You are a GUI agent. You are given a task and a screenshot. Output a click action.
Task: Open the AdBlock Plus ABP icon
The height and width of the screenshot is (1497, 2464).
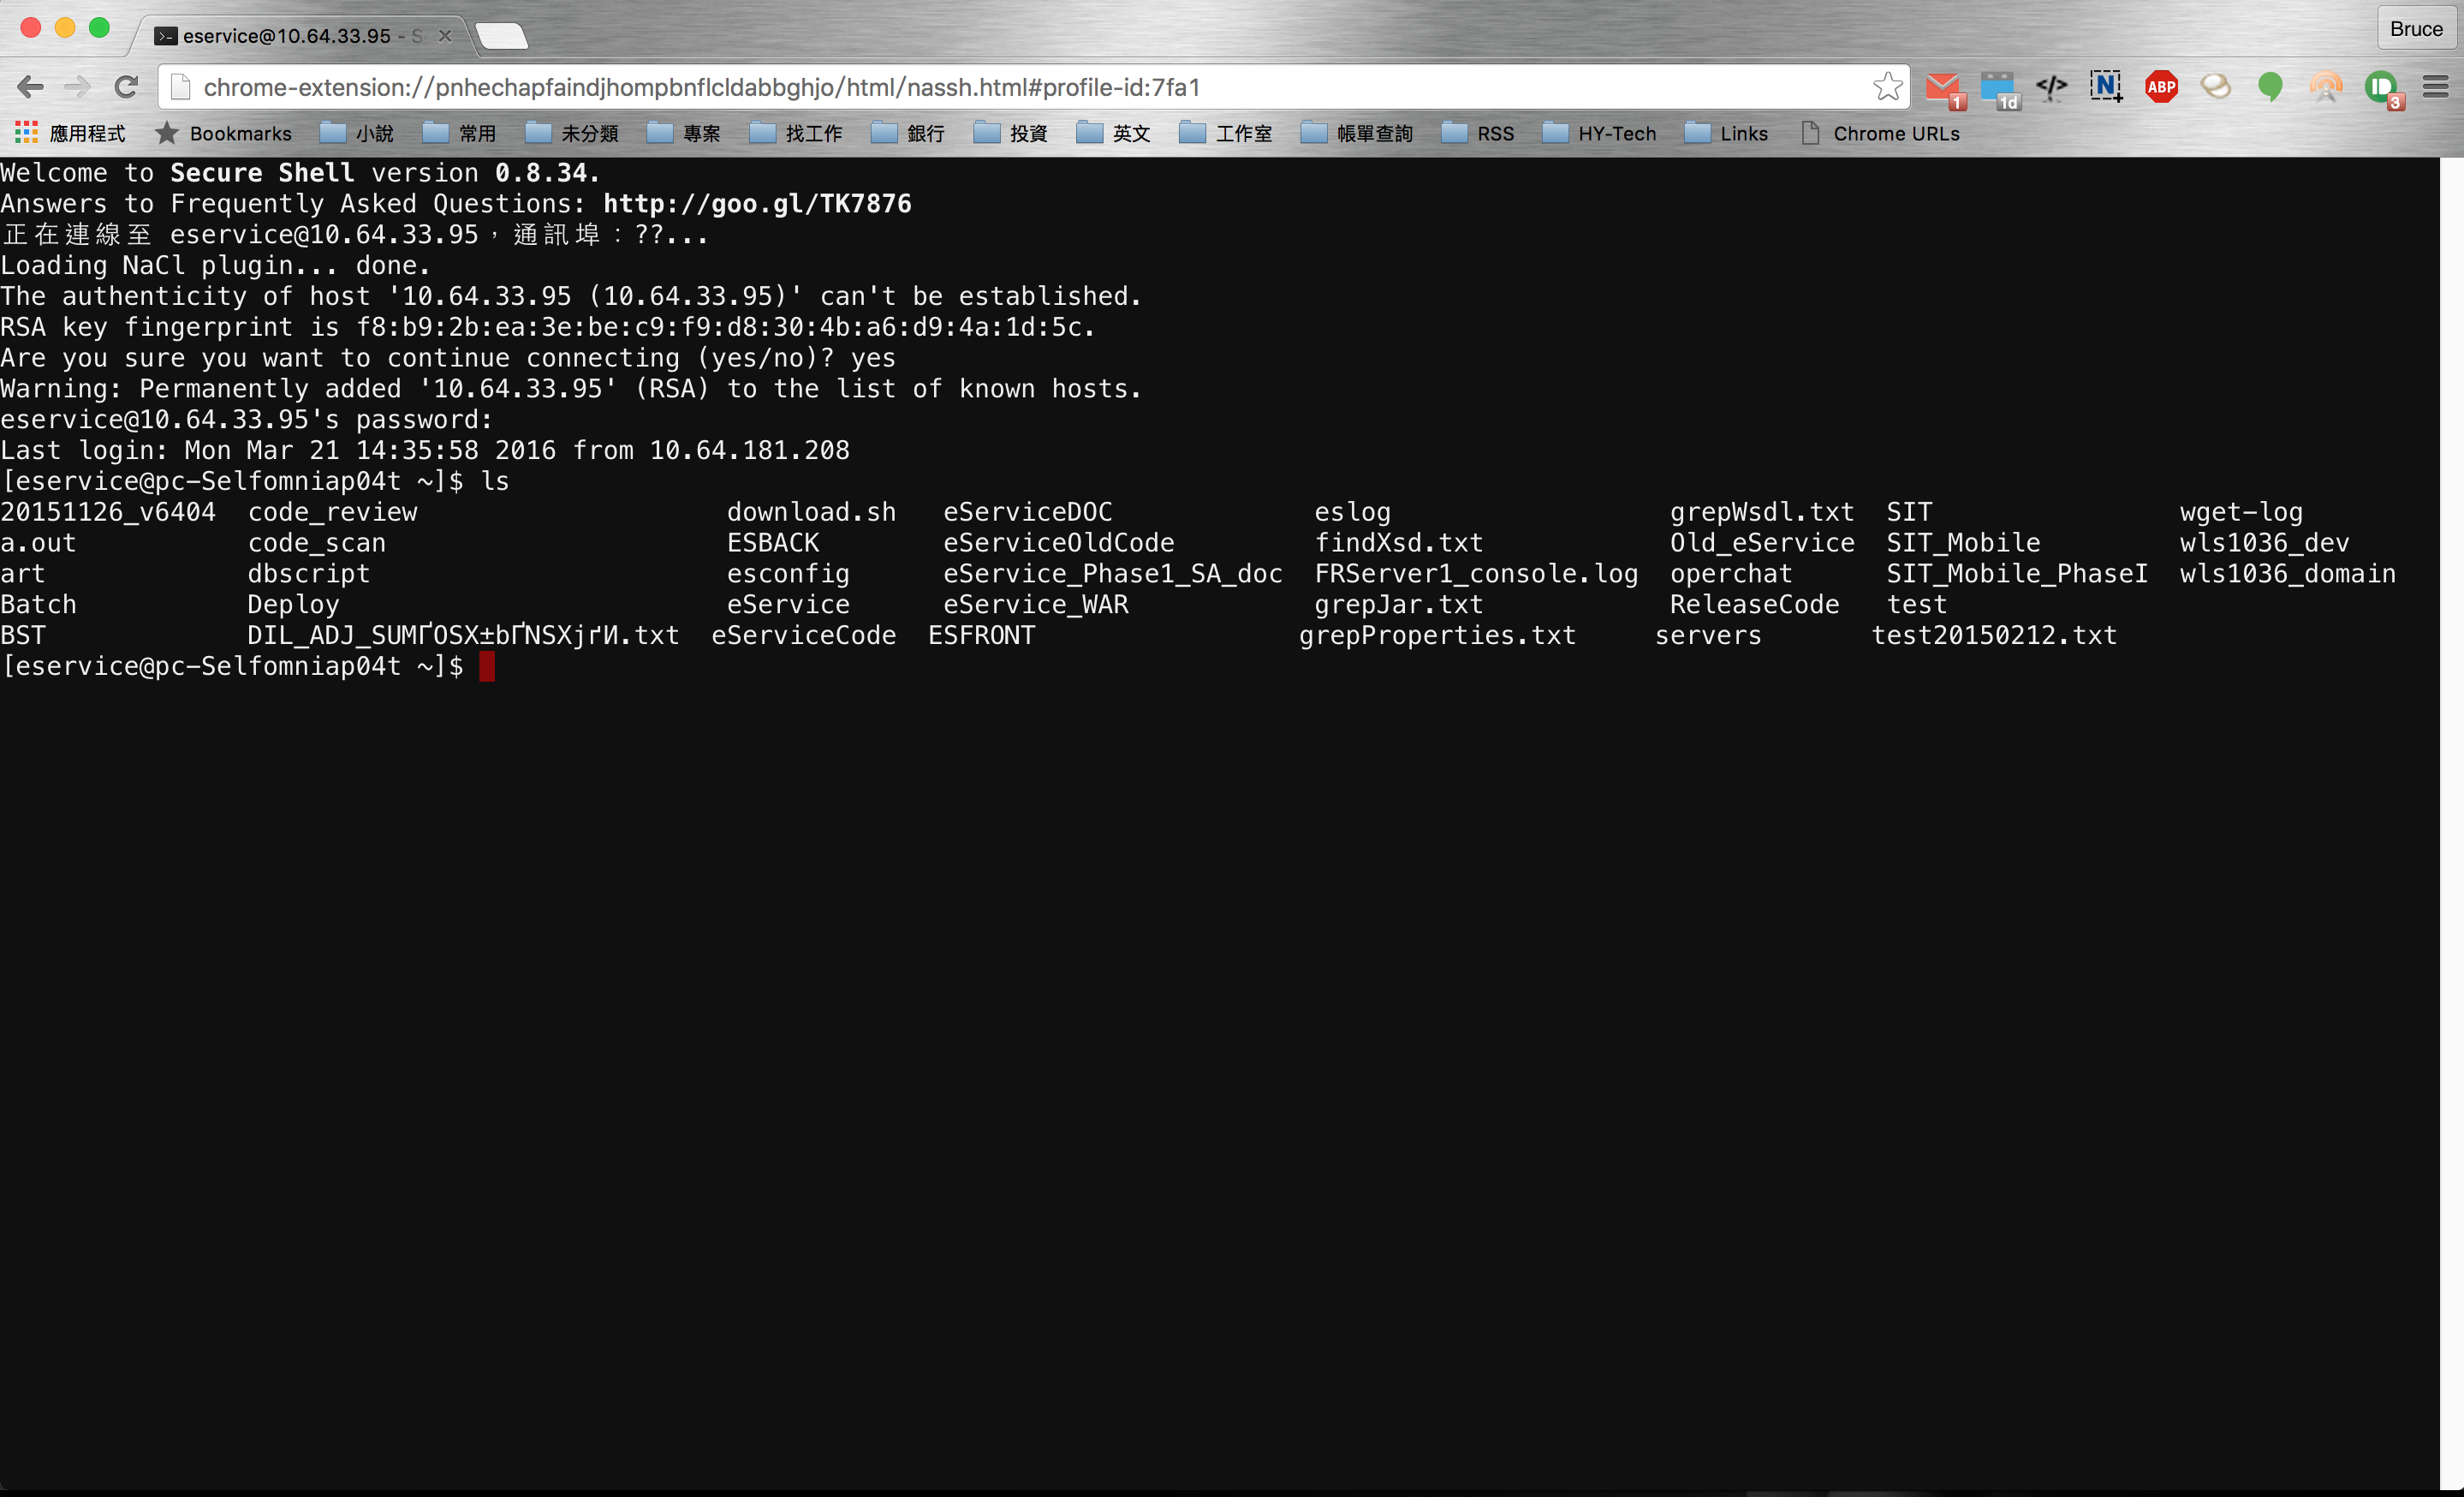pyautogui.click(x=2161, y=87)
